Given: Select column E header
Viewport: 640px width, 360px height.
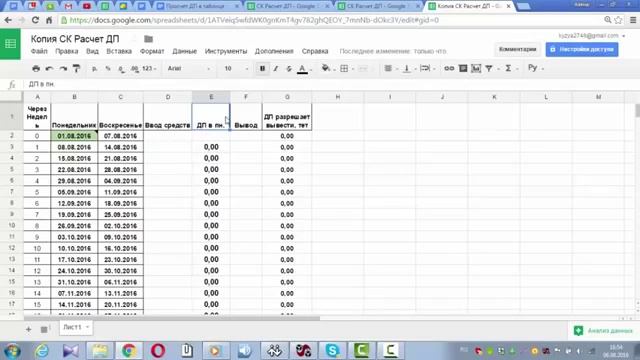Looking at the screenshot, I should pos(211,97).
